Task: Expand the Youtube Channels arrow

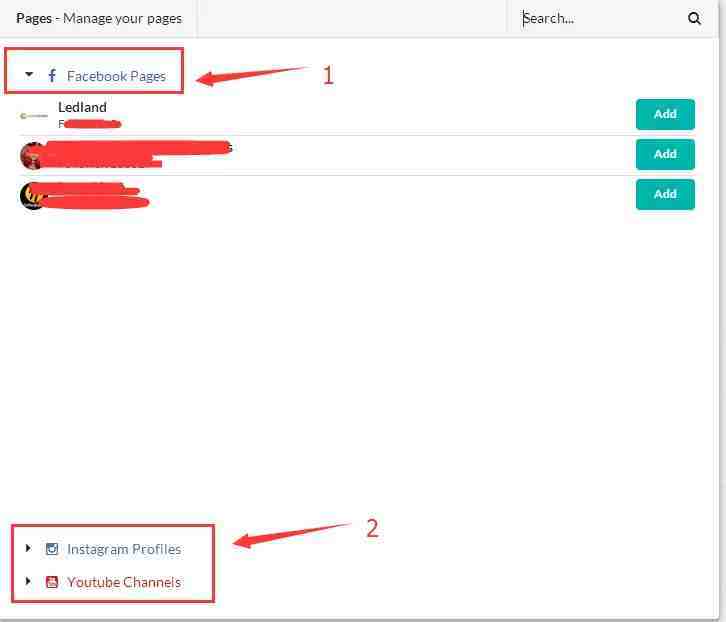Action: [x=29, y=581]
